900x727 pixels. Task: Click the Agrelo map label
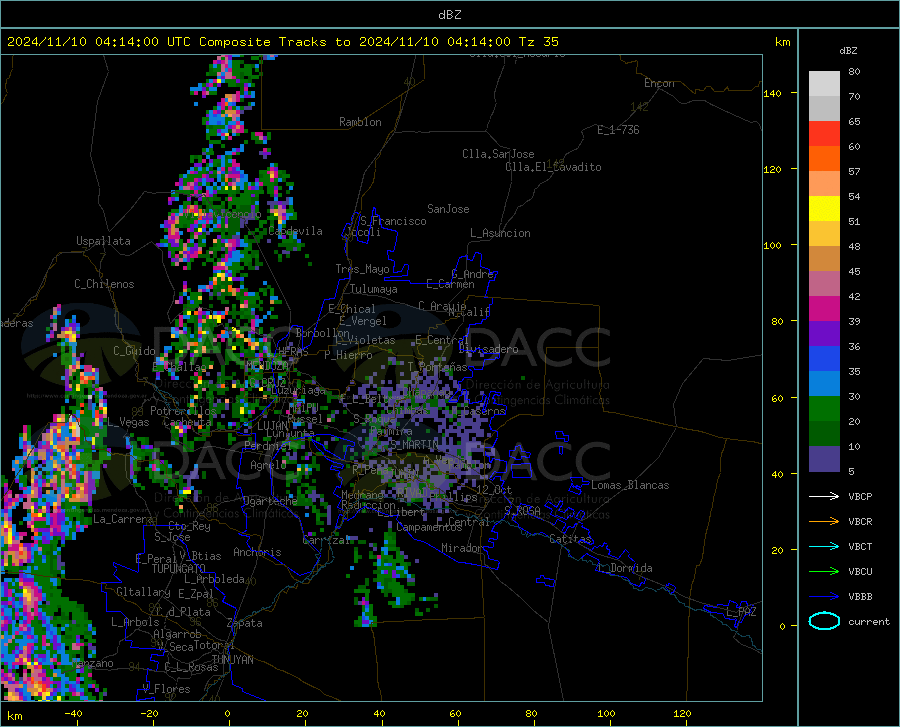click(x=268, y=465)
